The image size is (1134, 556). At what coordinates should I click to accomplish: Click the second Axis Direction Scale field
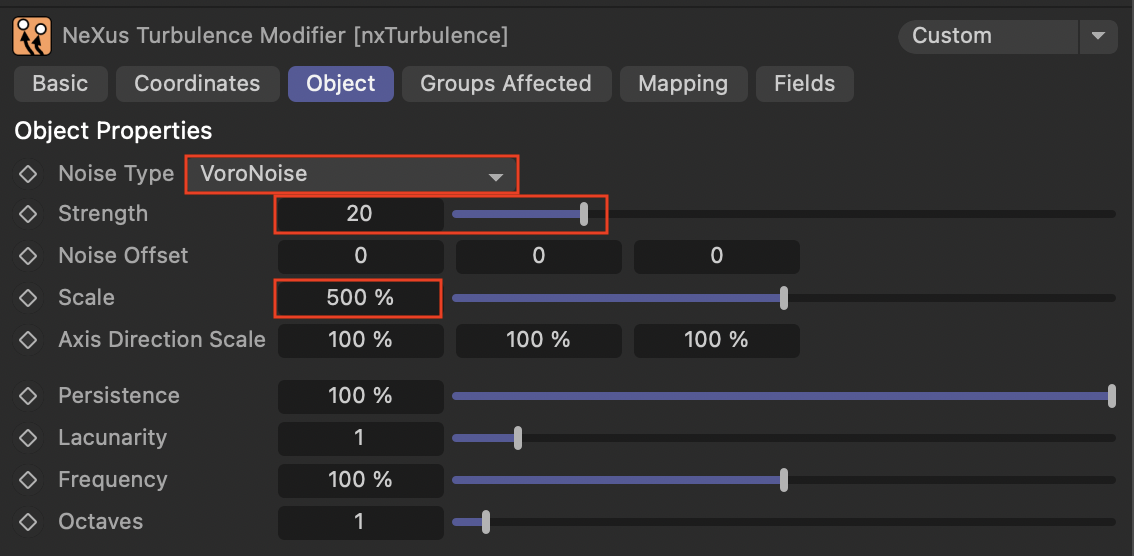tap(539, 341)
